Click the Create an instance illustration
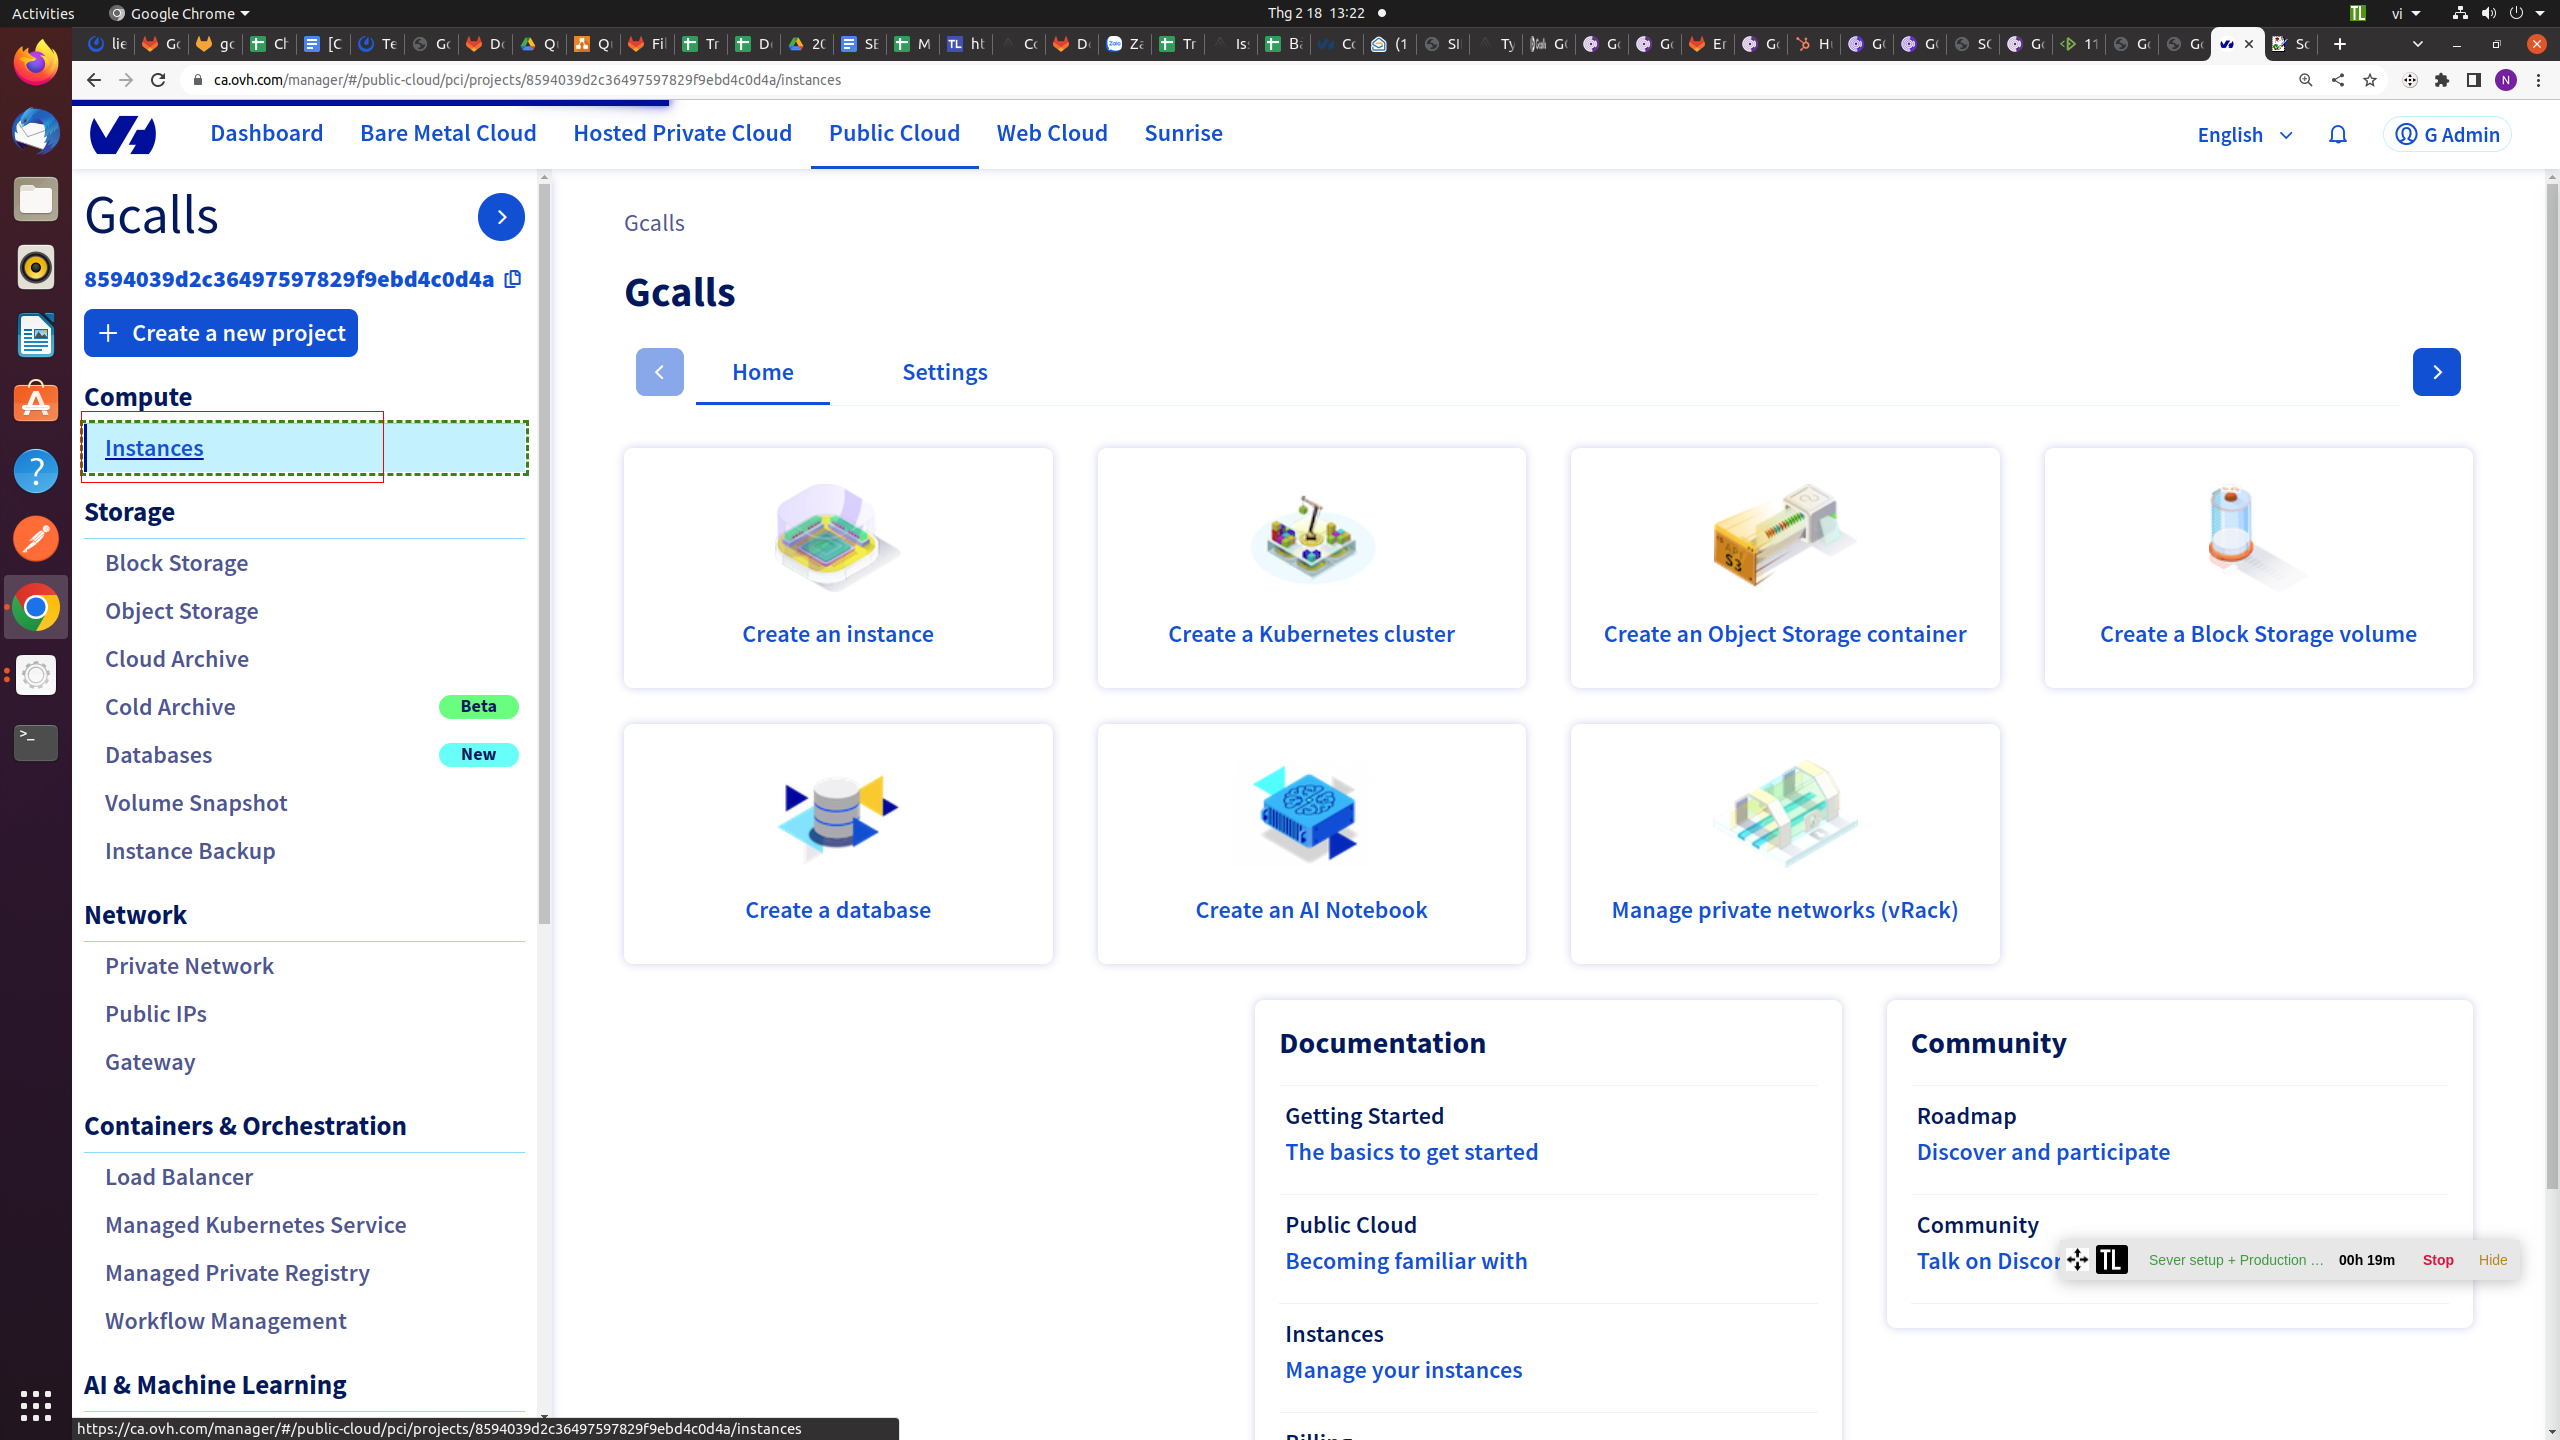Image resolution: width=2560 pixels, height=1440 pixels. point(837,537)
